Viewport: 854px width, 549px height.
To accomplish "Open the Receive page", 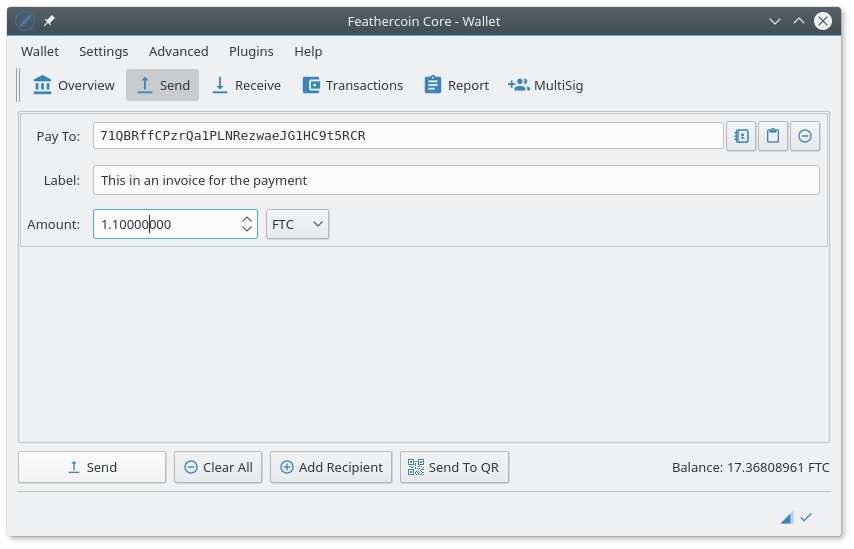I will click(x=247, y=86).
